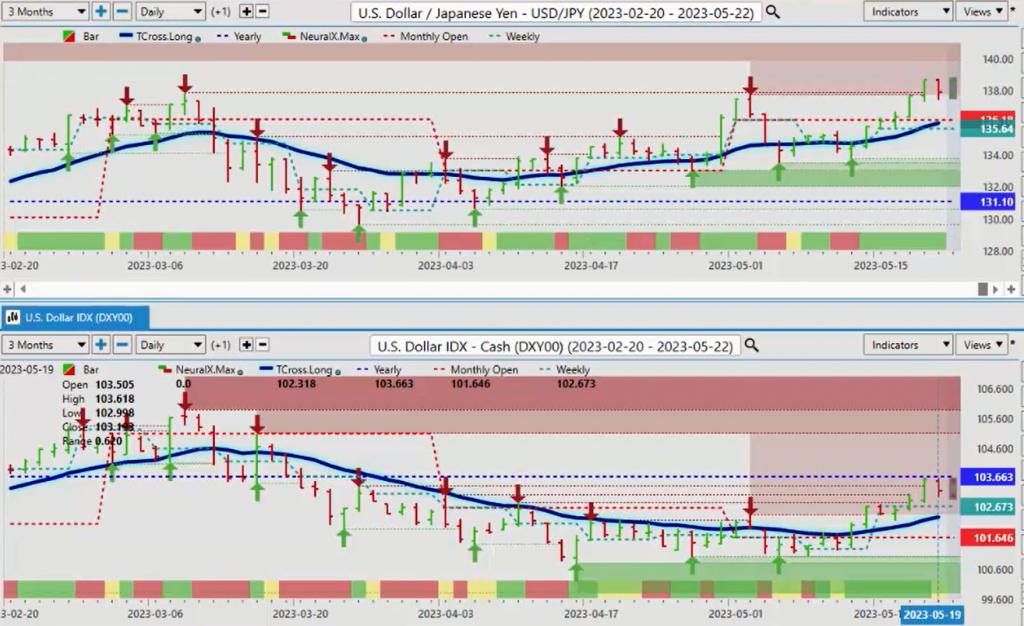Click the search magnifier next to the USD/JPY title
Screen dimensions: 1024x626
(773, 12)
